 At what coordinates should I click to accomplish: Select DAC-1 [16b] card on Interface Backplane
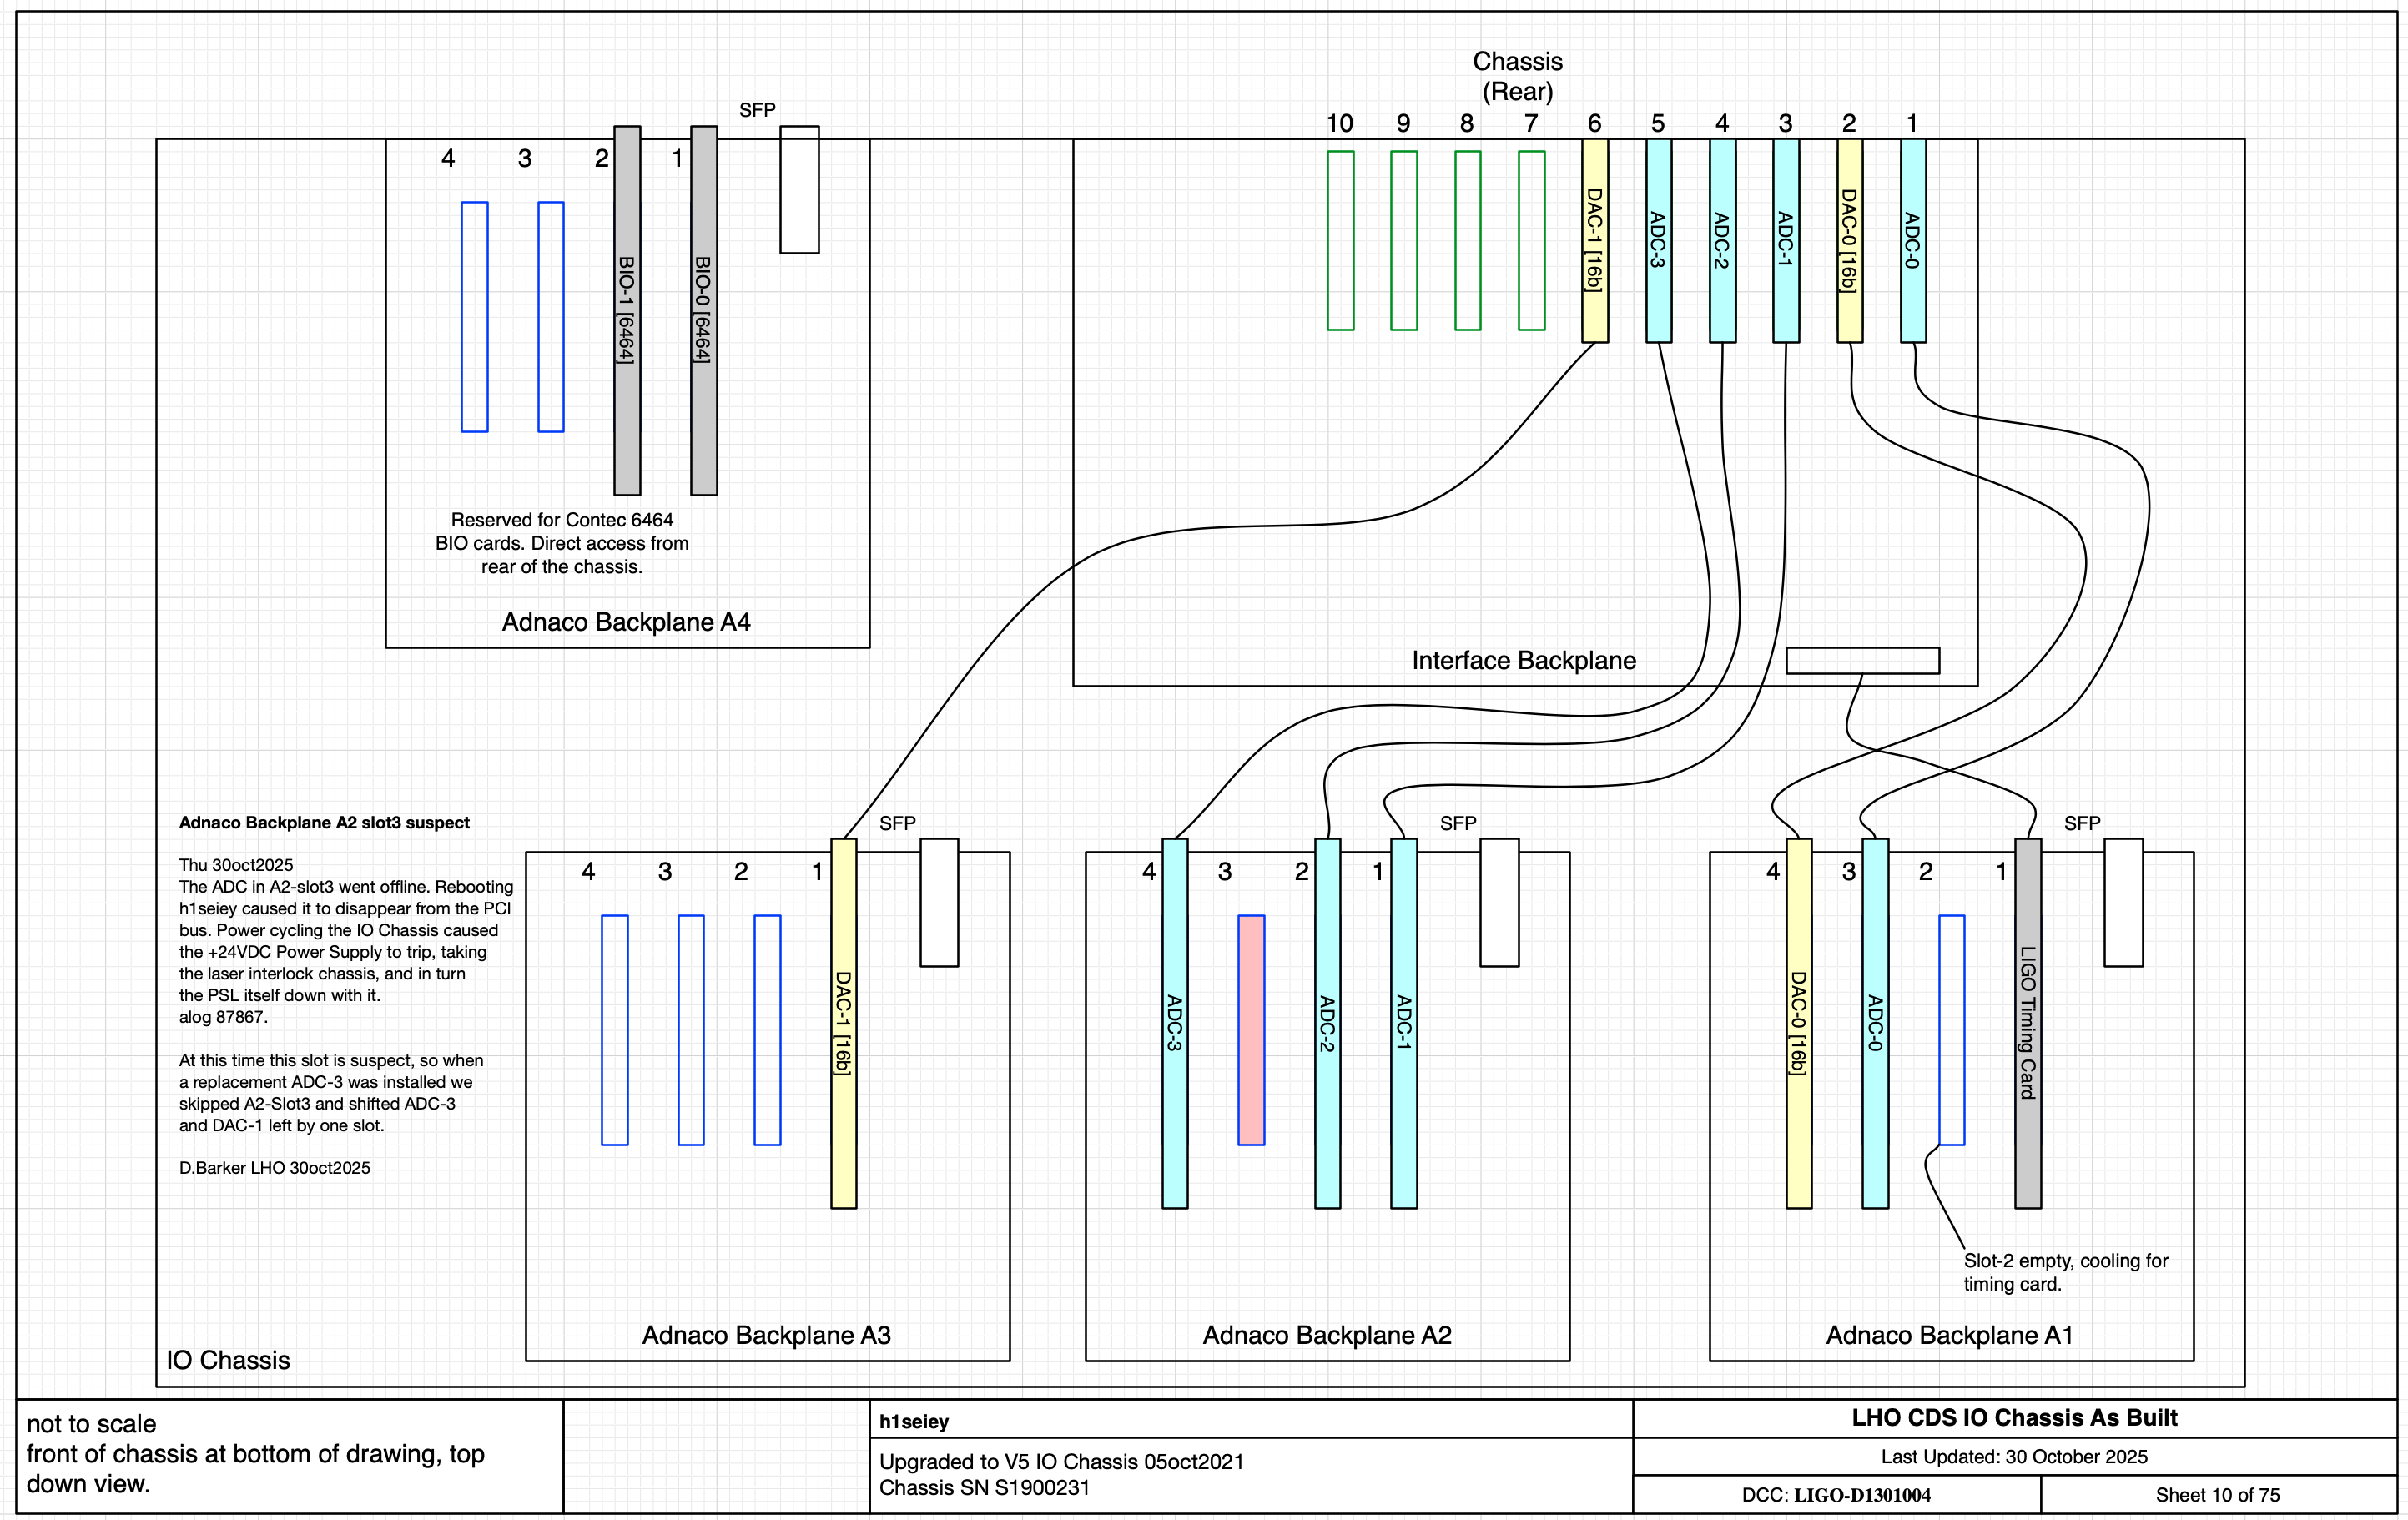1595,240
